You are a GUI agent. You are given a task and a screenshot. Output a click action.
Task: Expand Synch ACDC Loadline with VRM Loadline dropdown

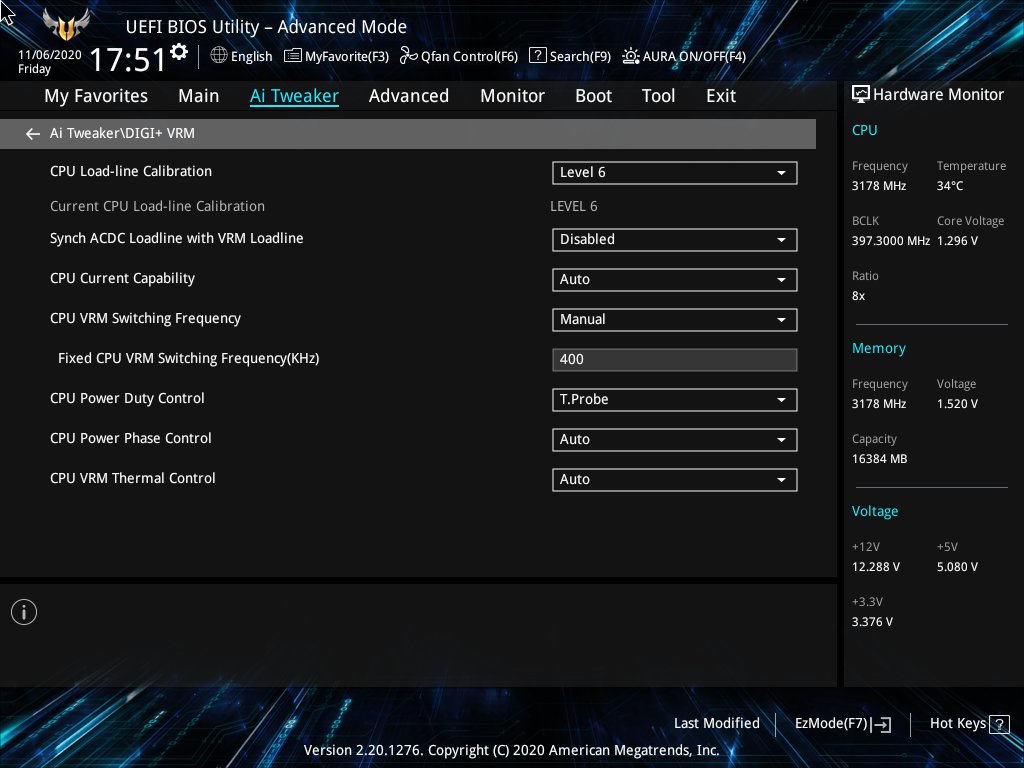pos(674,240)
